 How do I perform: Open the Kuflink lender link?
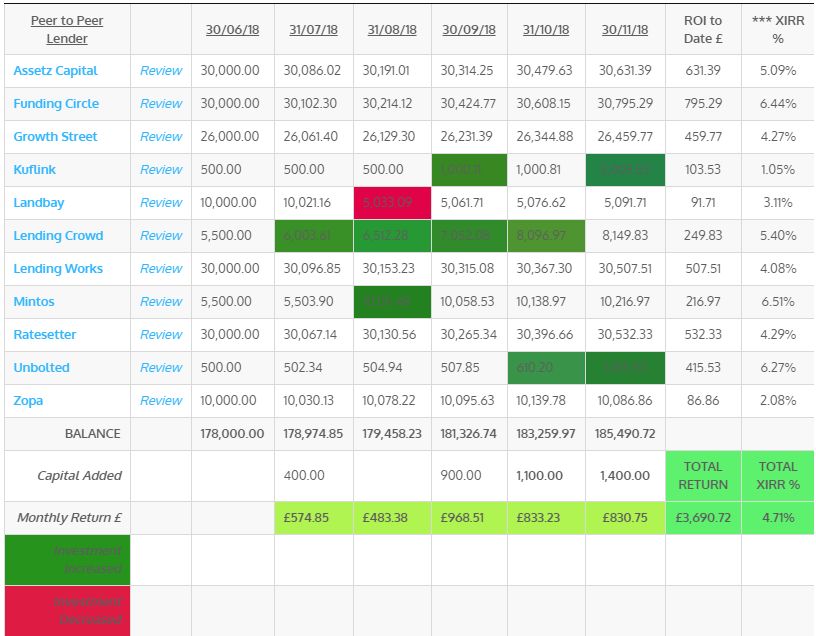point(34,170)
